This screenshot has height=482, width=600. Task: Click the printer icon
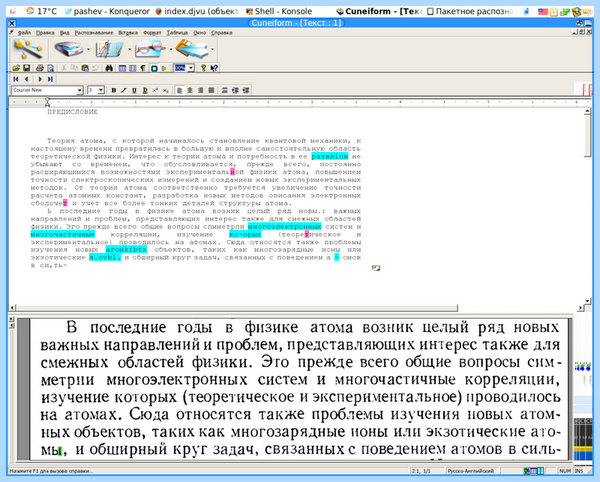(x=40, y=68)
